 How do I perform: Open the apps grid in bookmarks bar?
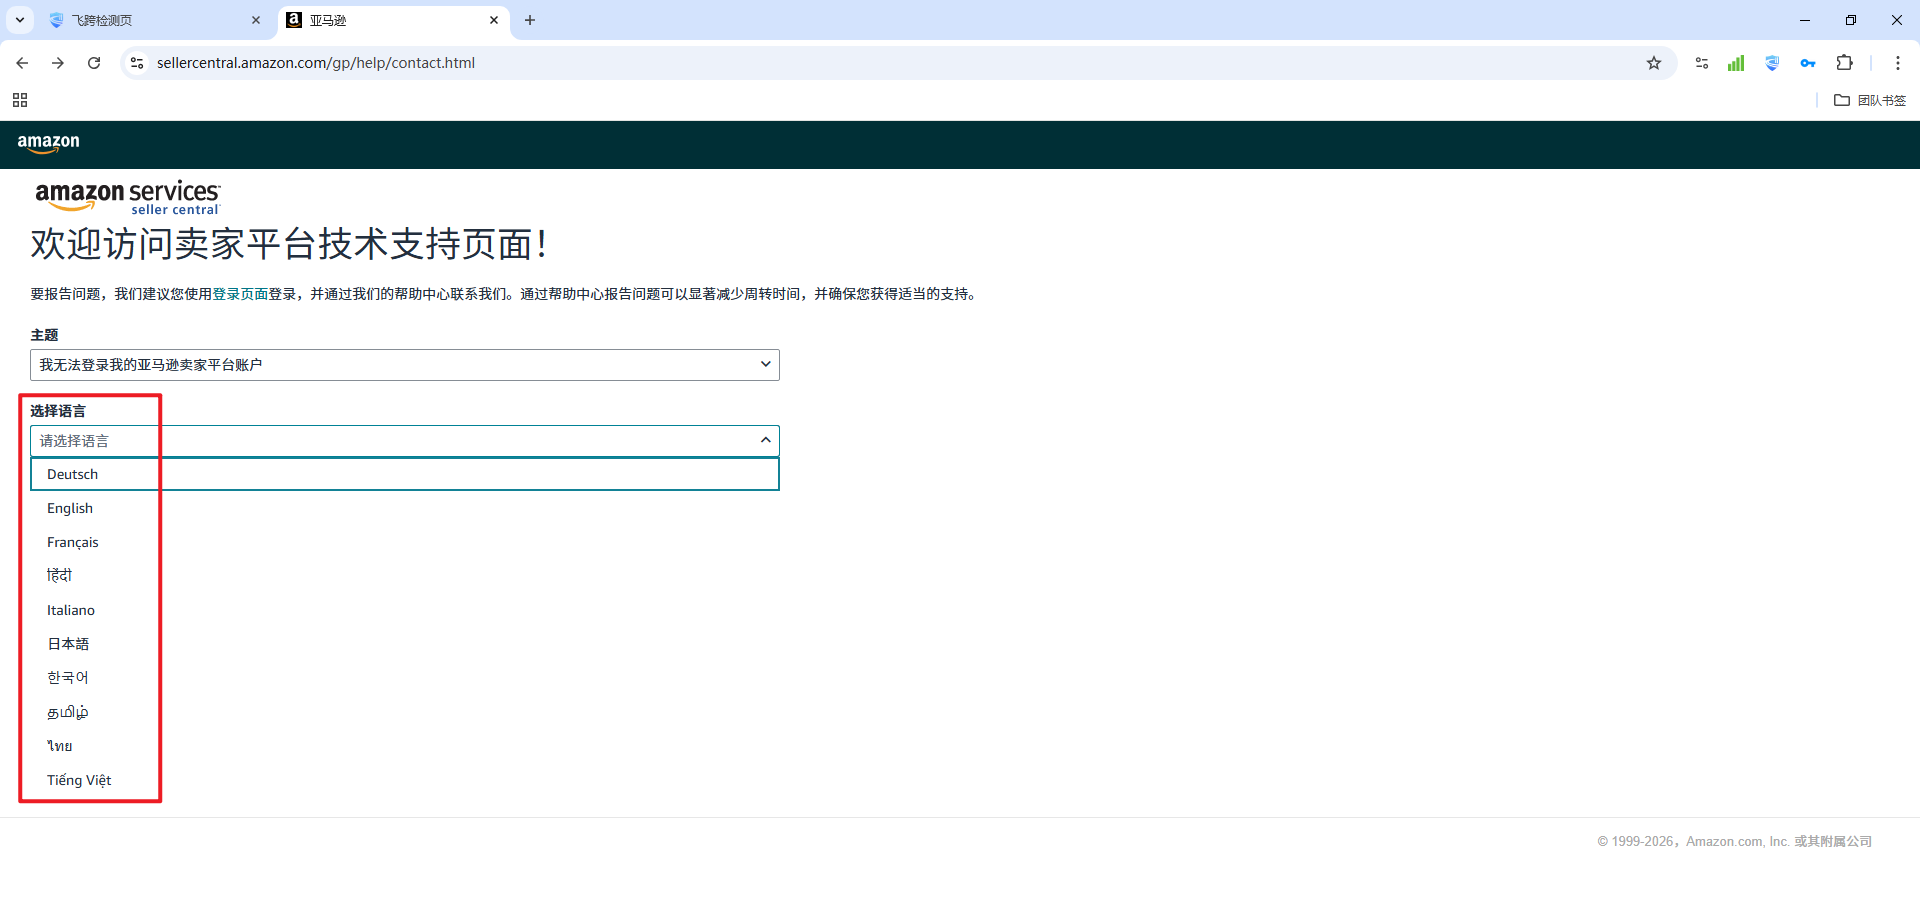pos(20,100)
